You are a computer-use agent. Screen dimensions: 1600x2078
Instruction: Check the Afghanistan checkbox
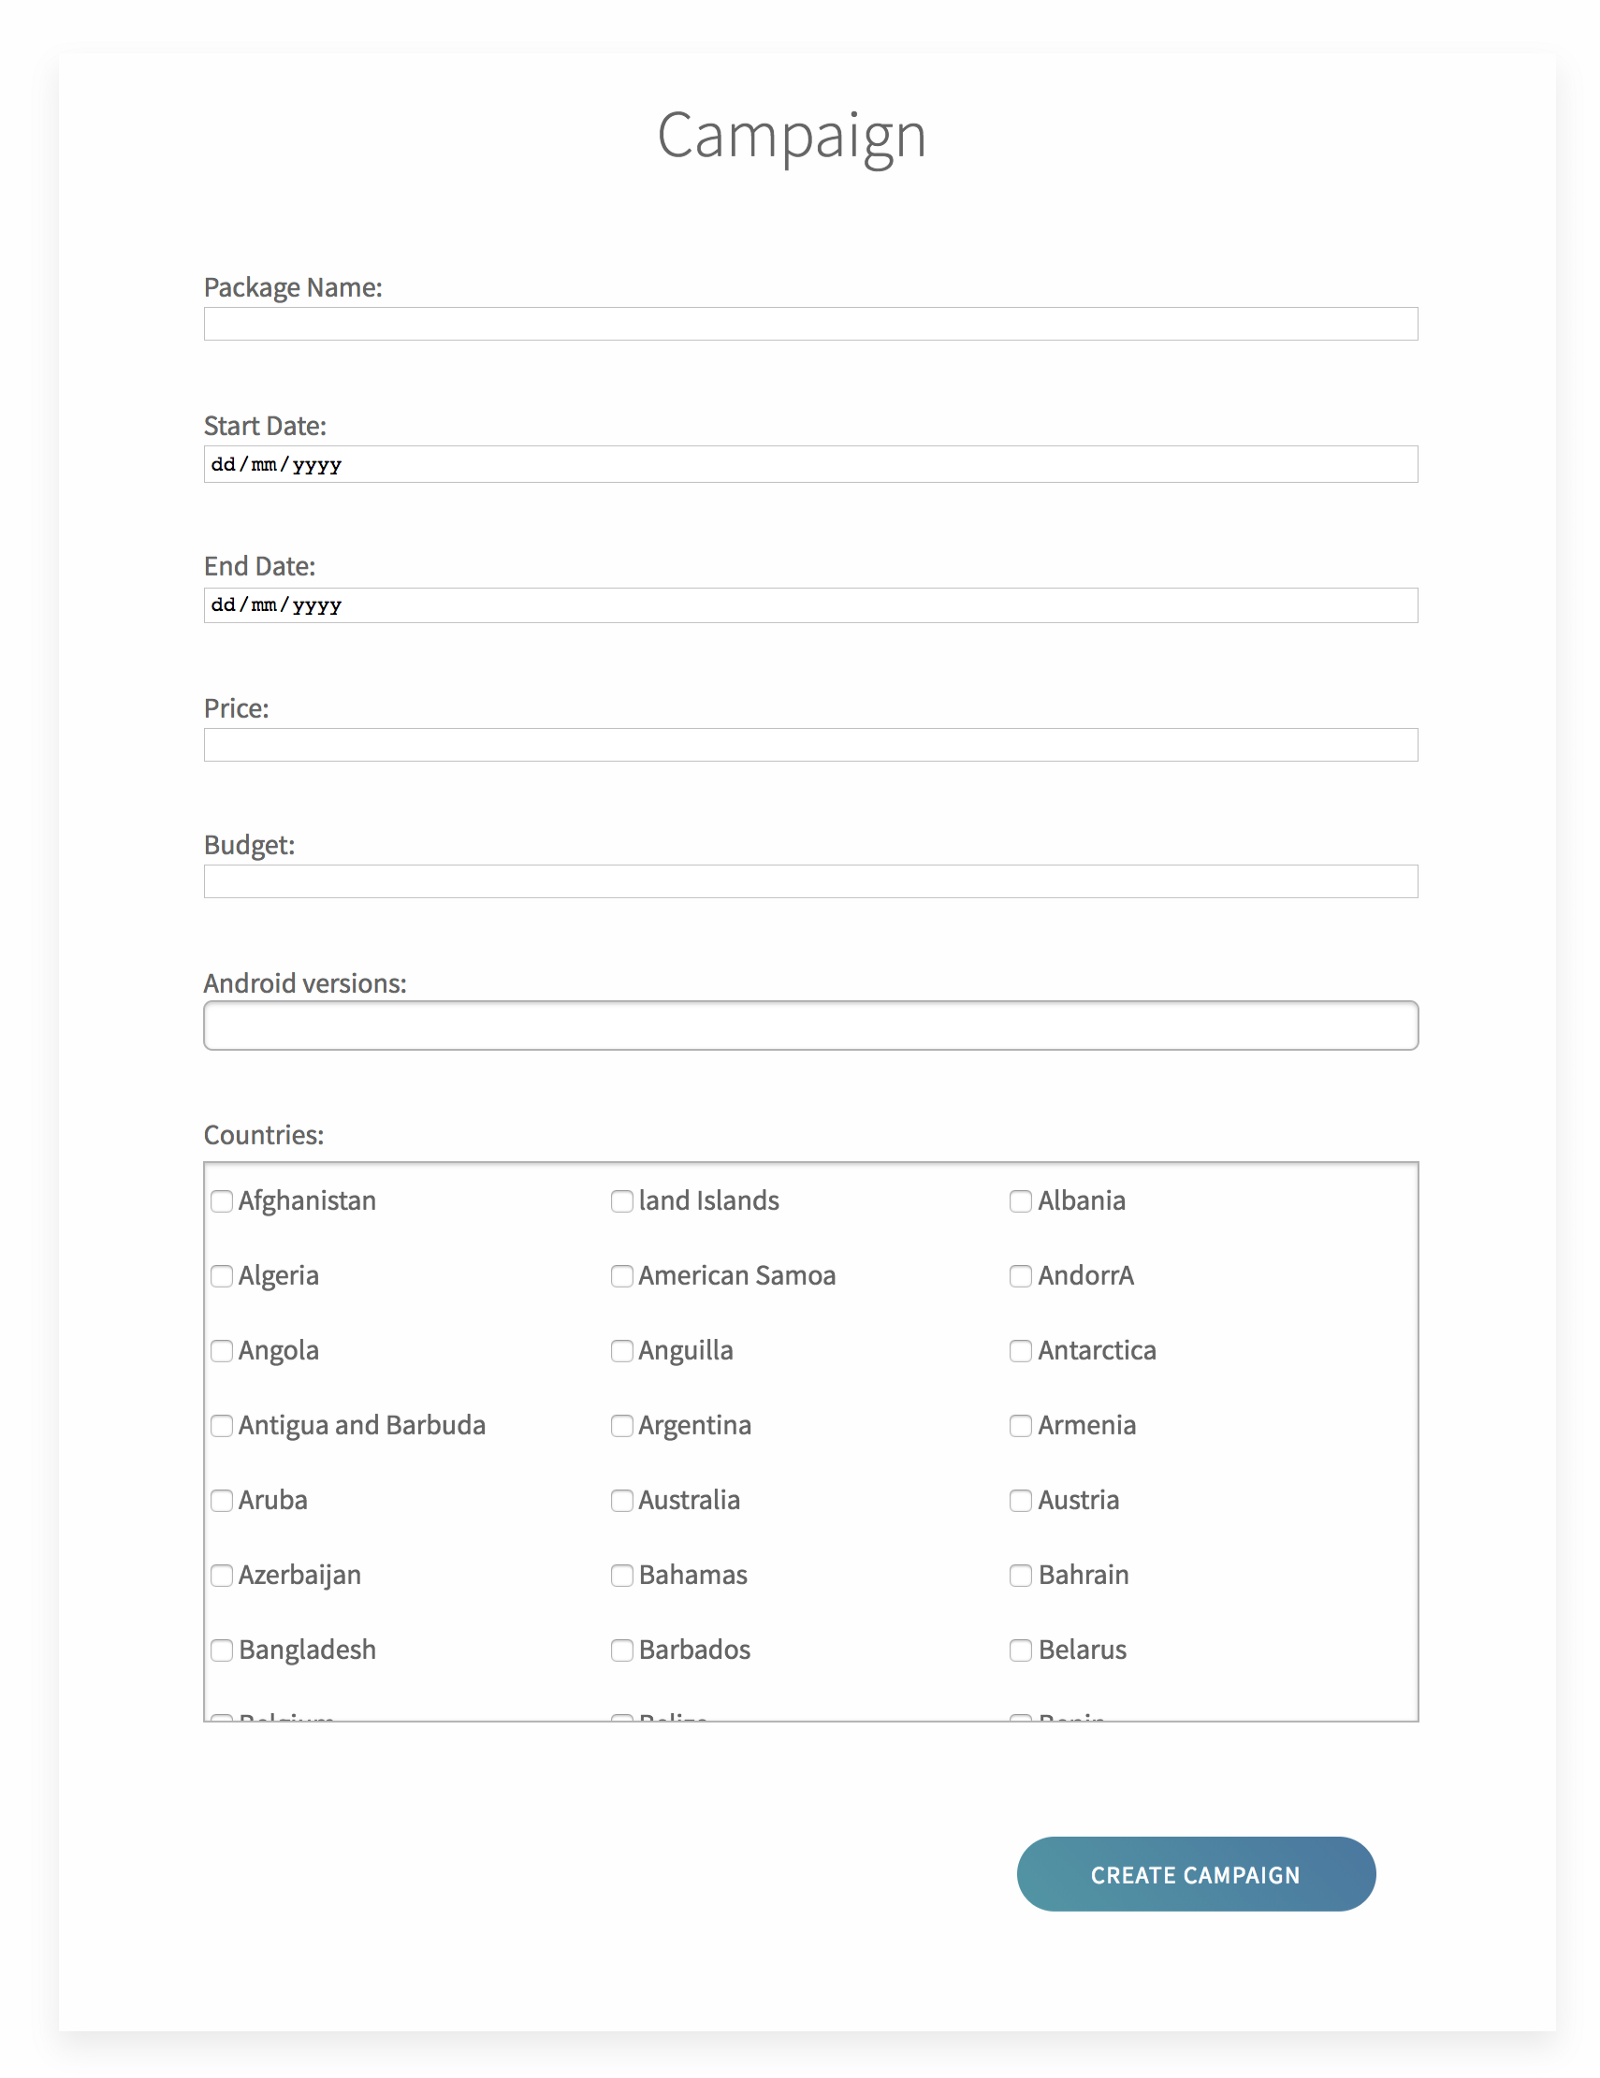(222, 1201)
